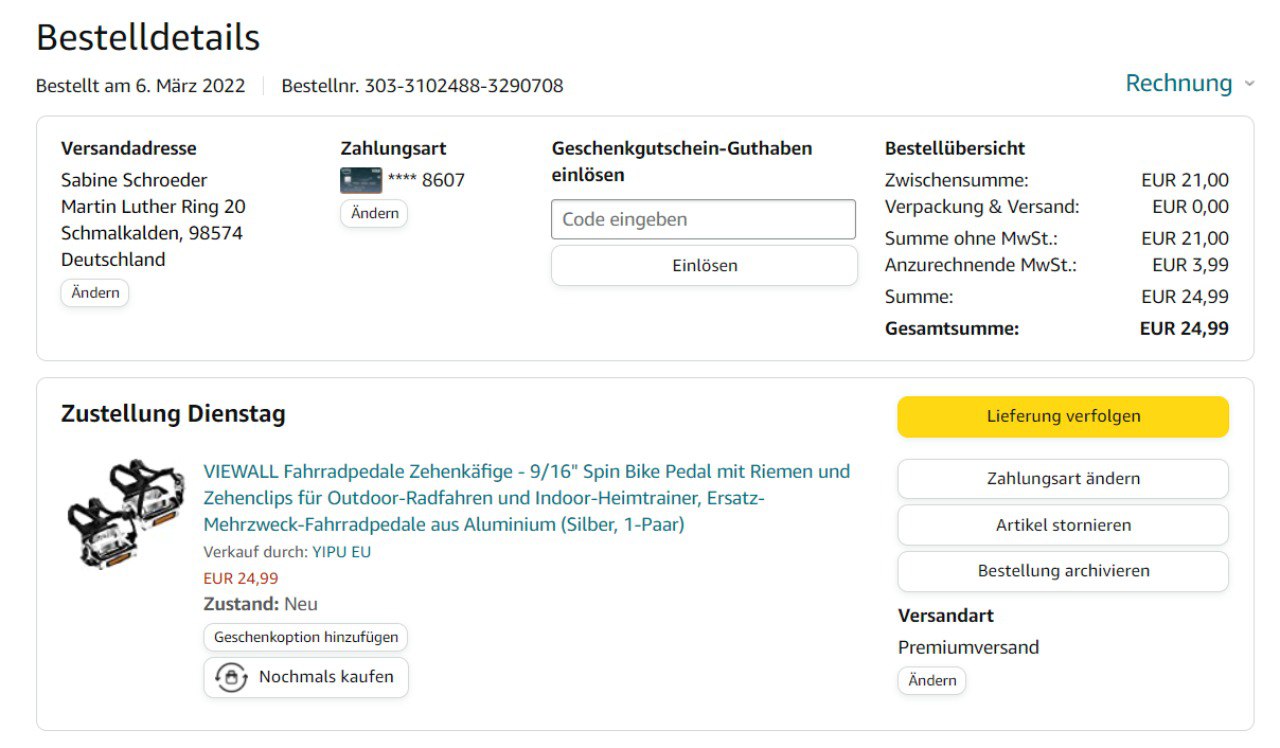Image resolution: width=1280 pixels, height=748 pixels.
Task: Click Artikel stornieren button
Action: (1063, 525)
